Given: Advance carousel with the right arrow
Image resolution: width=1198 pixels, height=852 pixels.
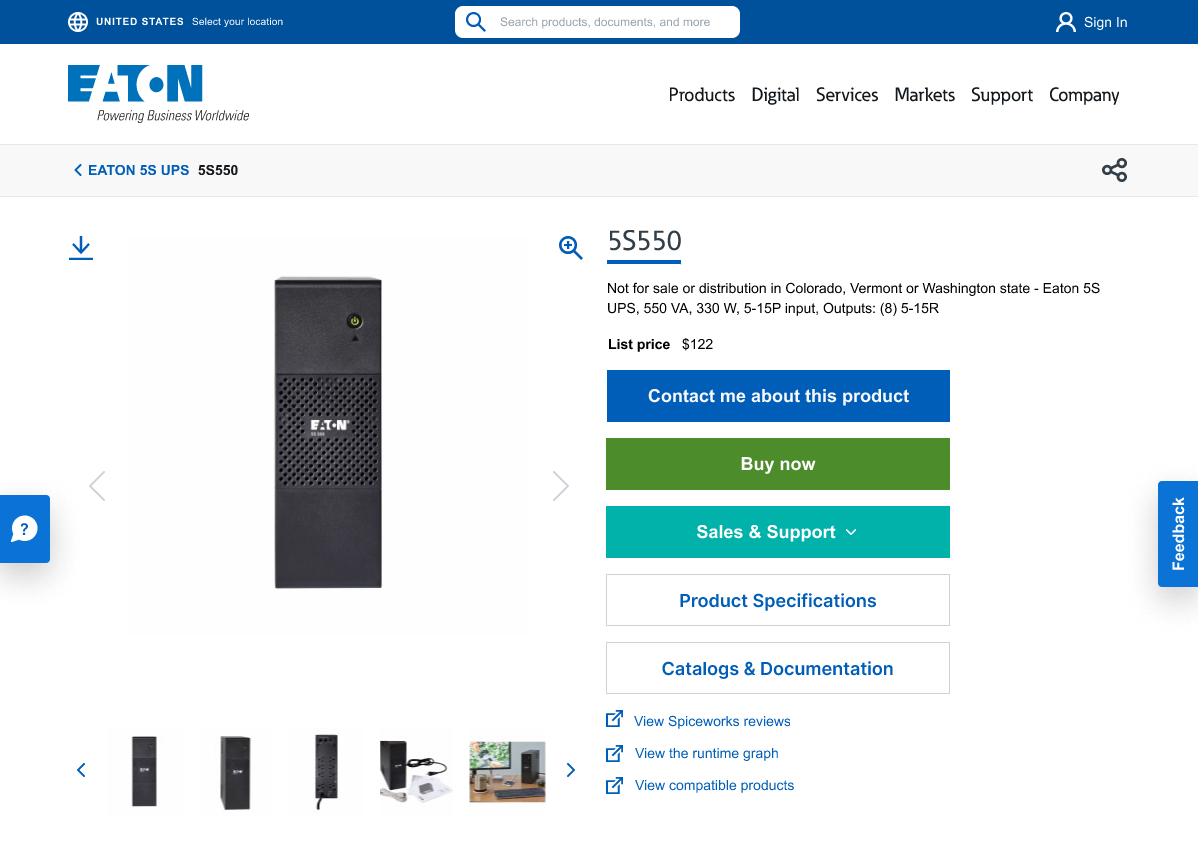Looking at the screenshot, I should pyautogui.click(x=560, y=485).
